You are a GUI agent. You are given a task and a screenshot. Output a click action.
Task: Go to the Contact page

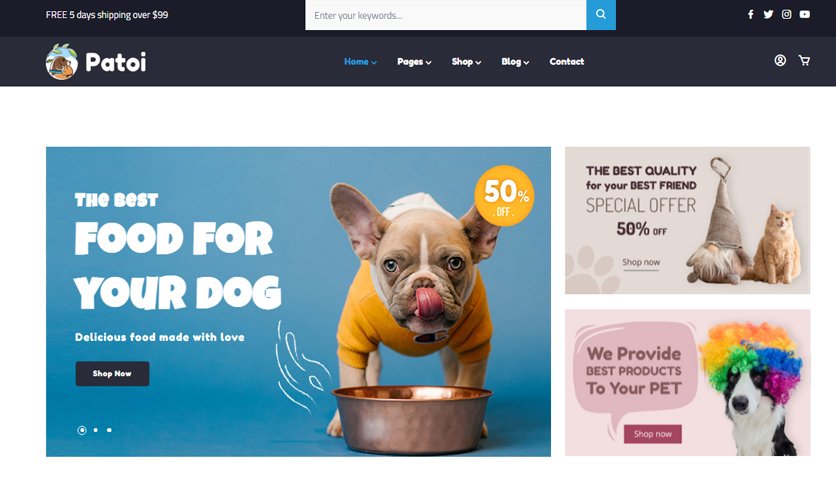pyautogui.click(x=567, y=62)
